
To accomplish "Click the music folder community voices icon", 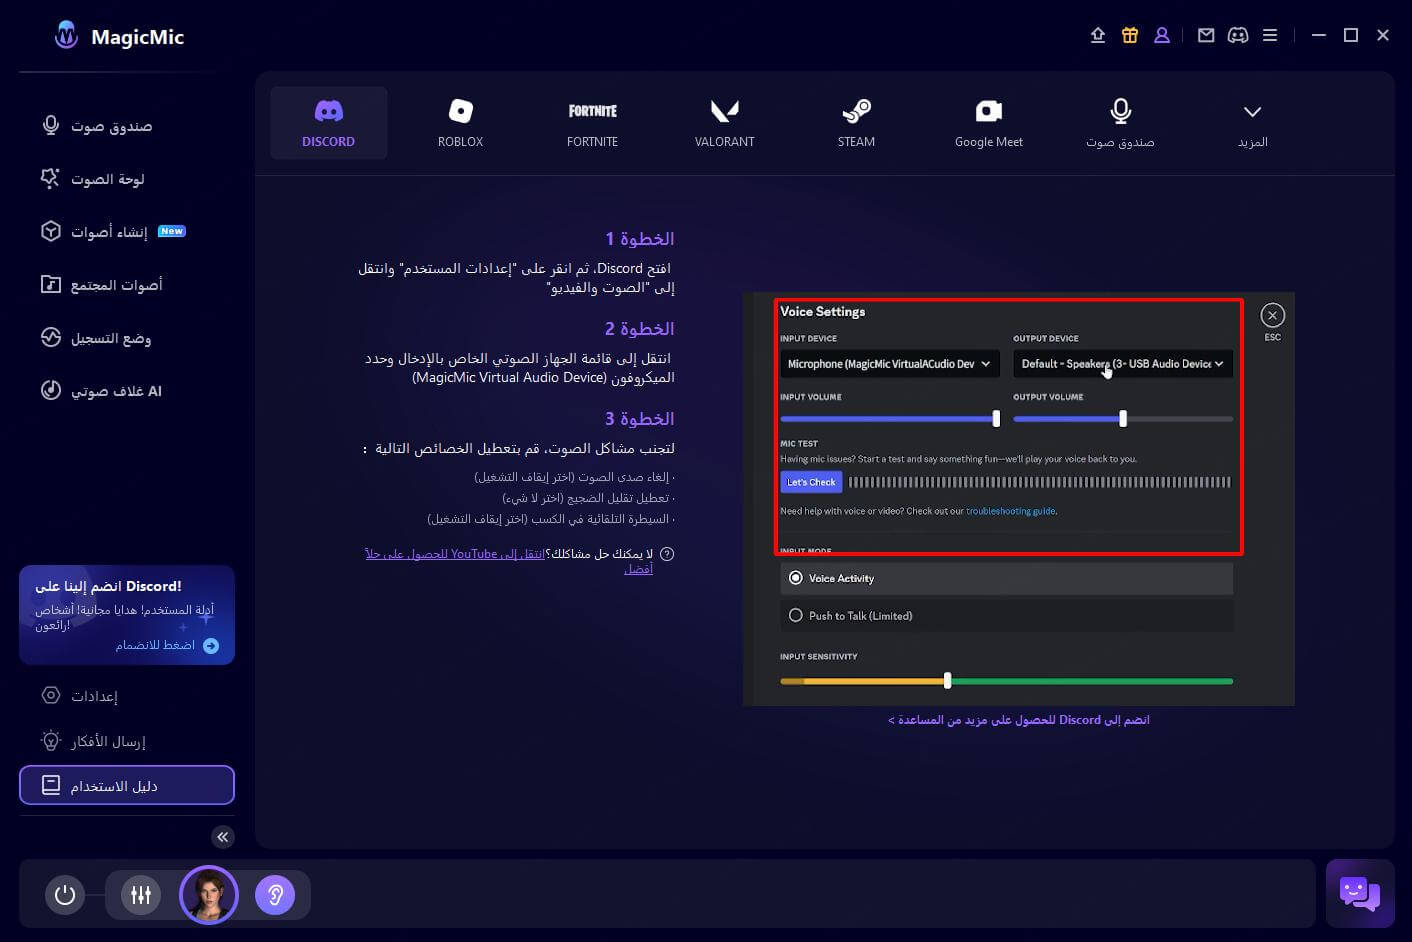I will coord(51,284).
